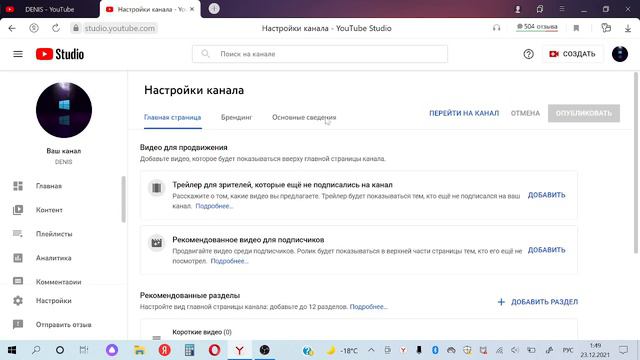The height and width of the screenshot is (360, 640).
Task: Click the Bluetooth tray icon
Action: (x=435, y=350)
